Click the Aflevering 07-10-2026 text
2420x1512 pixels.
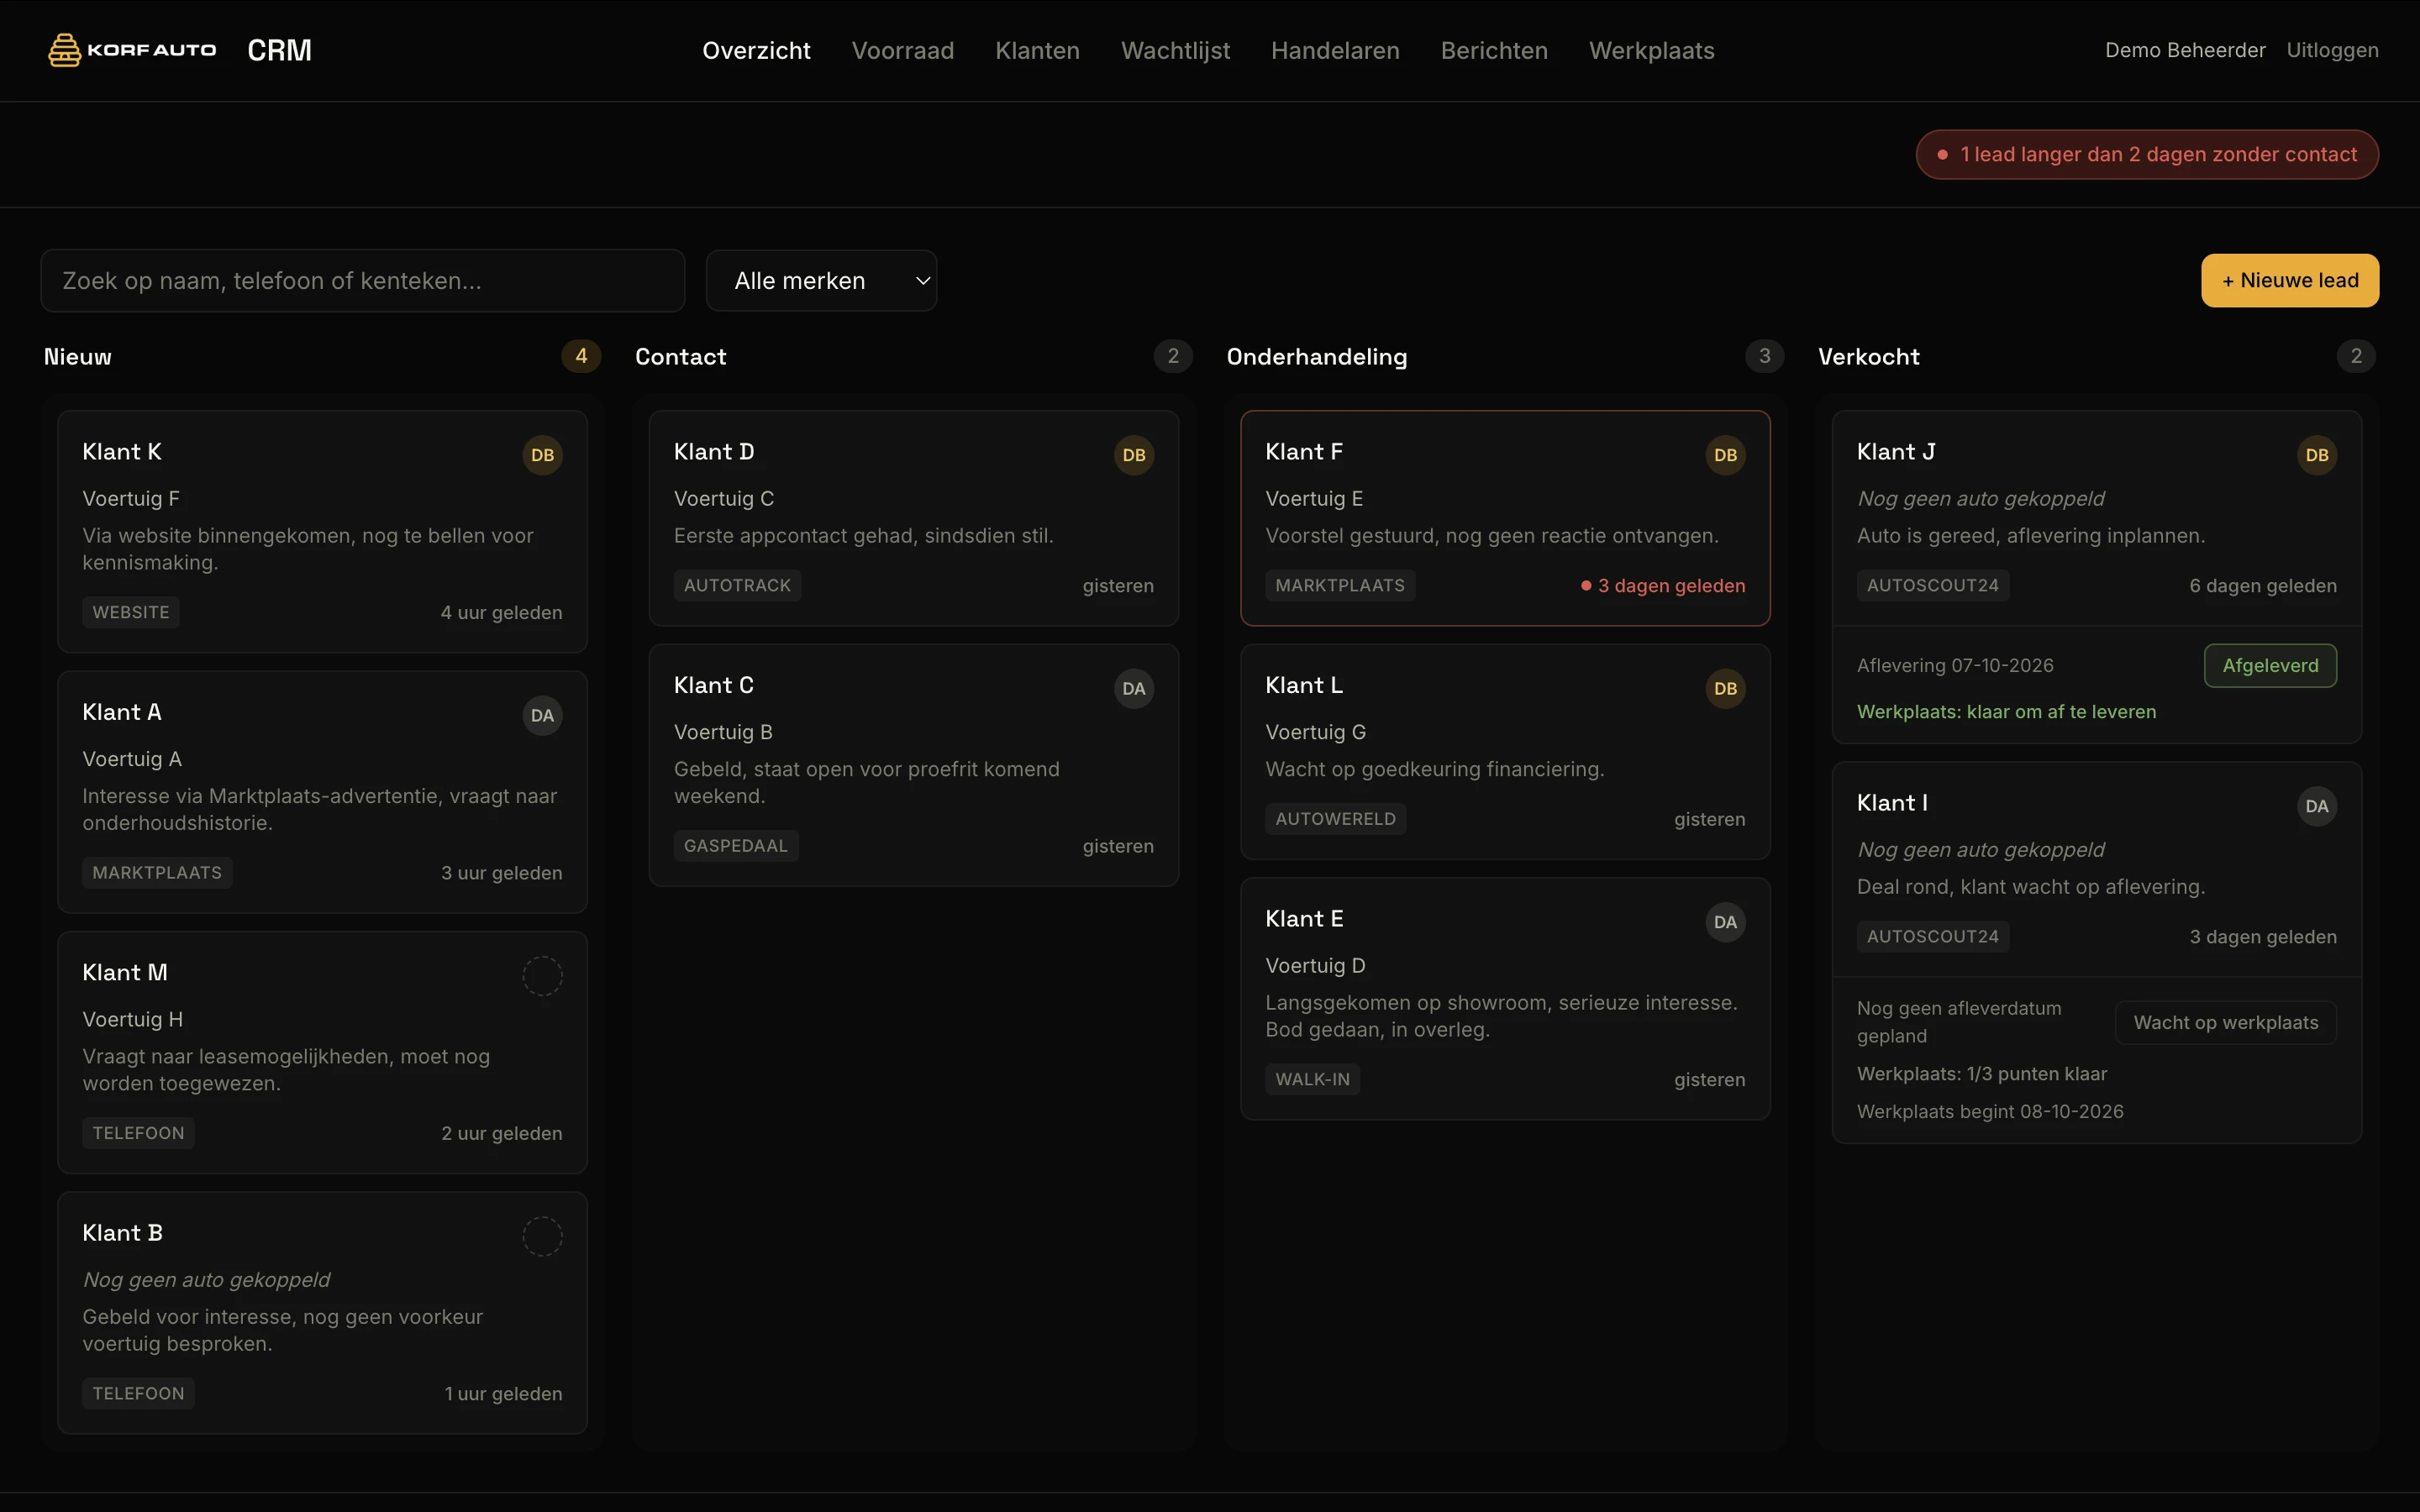[x=1955, y=666]
